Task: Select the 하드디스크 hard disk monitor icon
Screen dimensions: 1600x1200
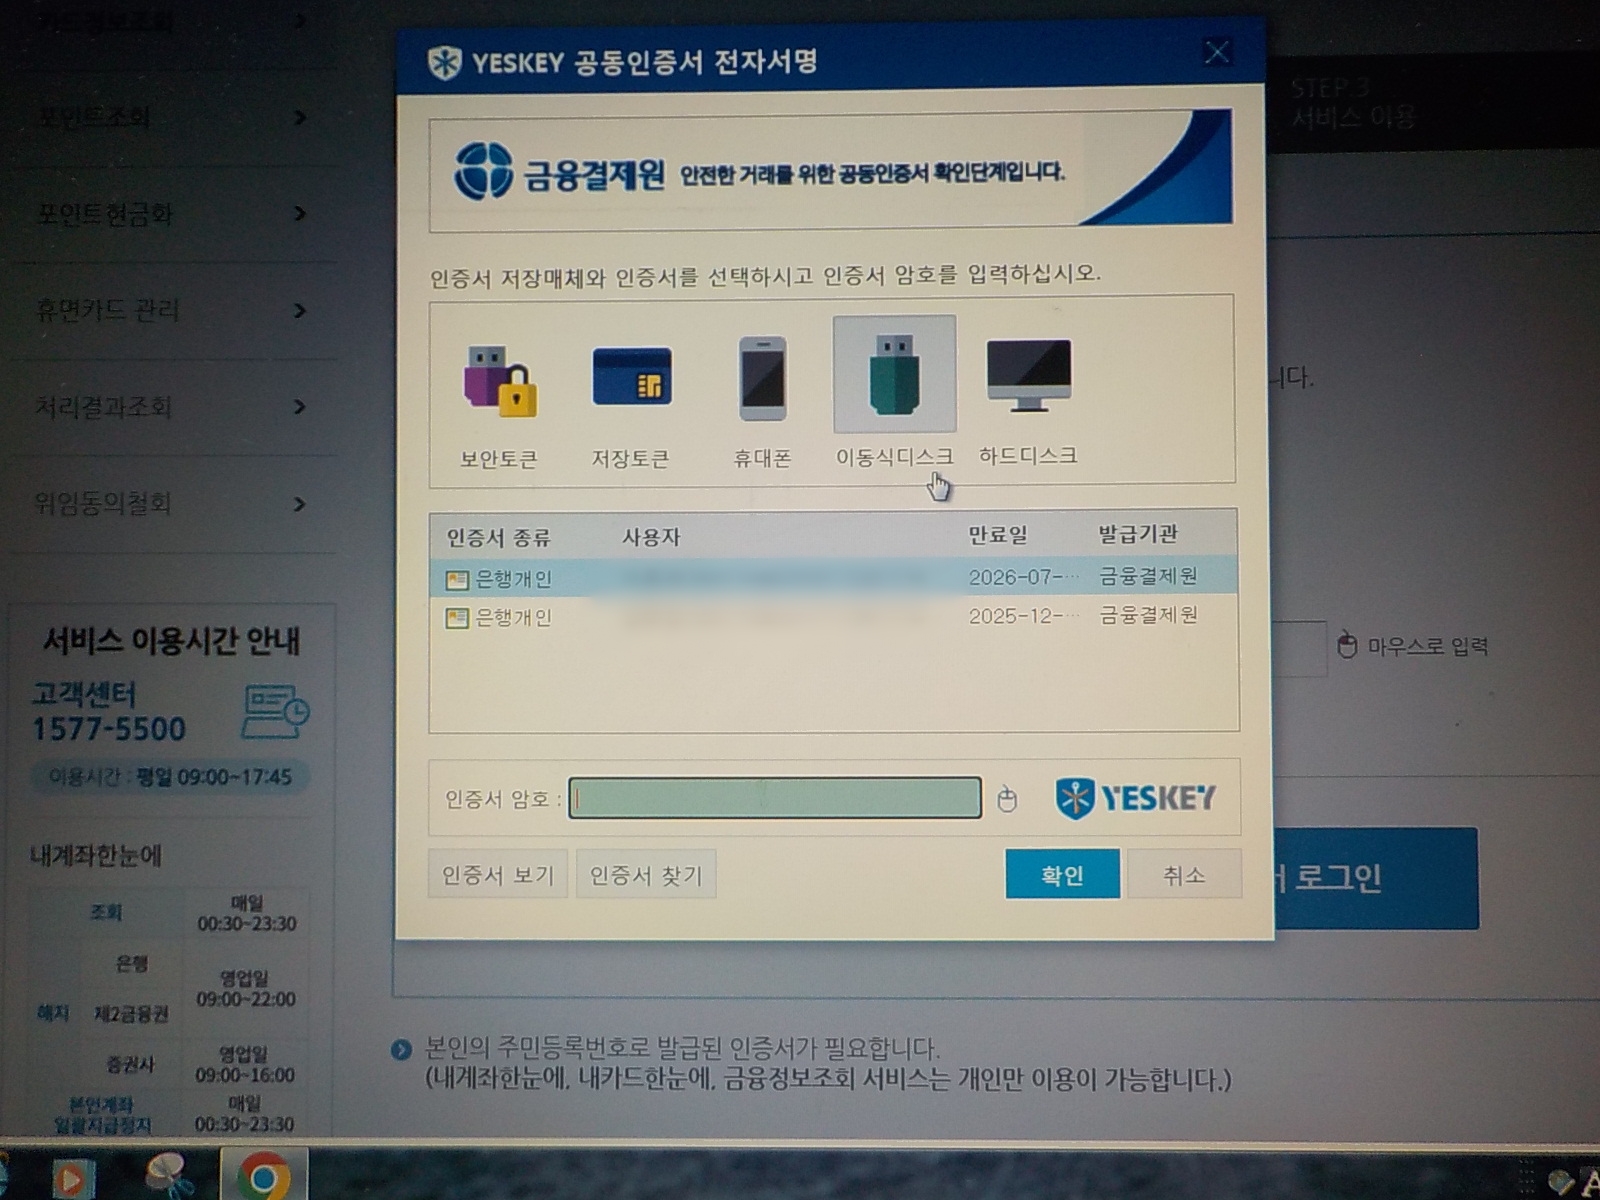Action: click(1028, 375)
